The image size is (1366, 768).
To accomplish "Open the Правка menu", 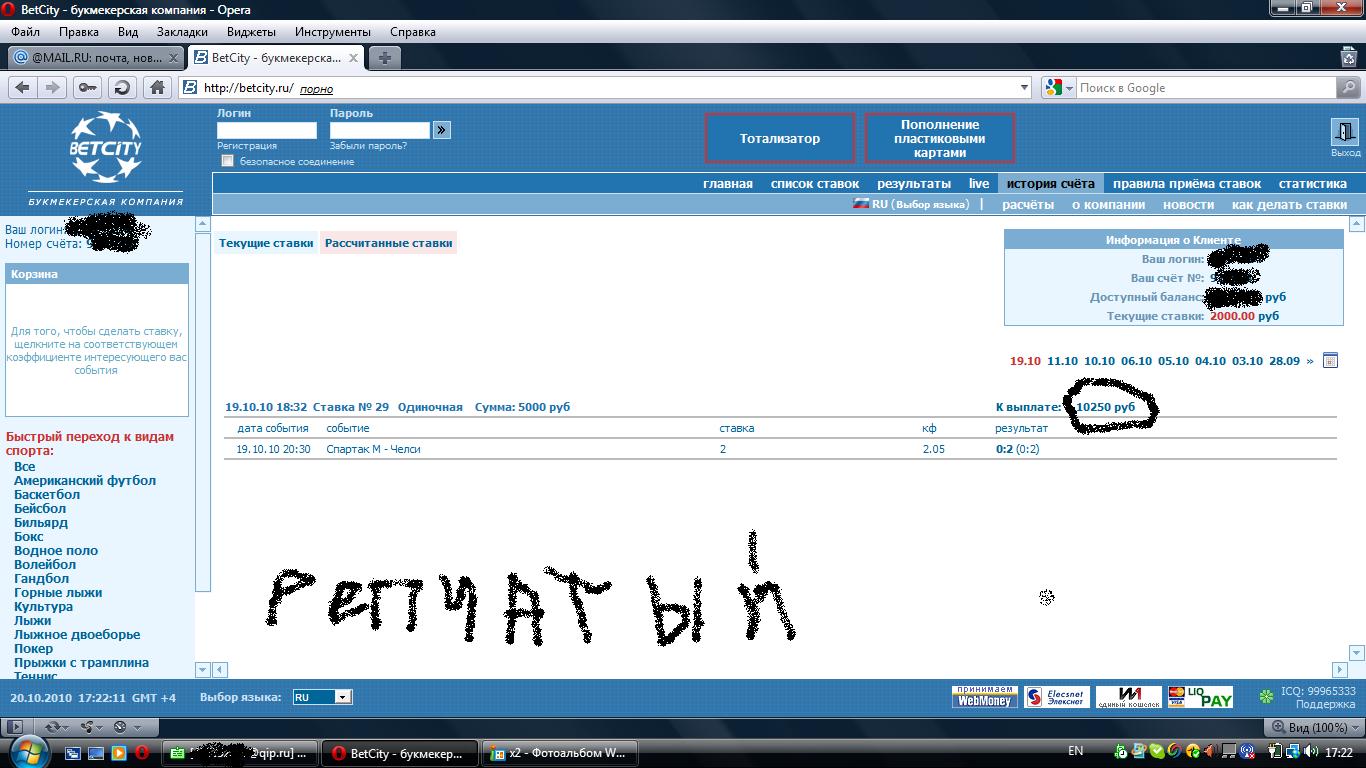I will point(79,32).
